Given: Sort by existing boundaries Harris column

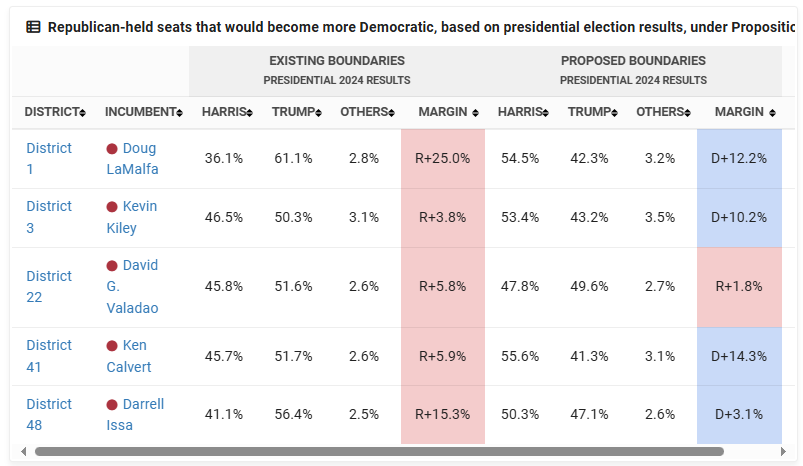Looking at the screenshot, I should [x=227, y=112].
